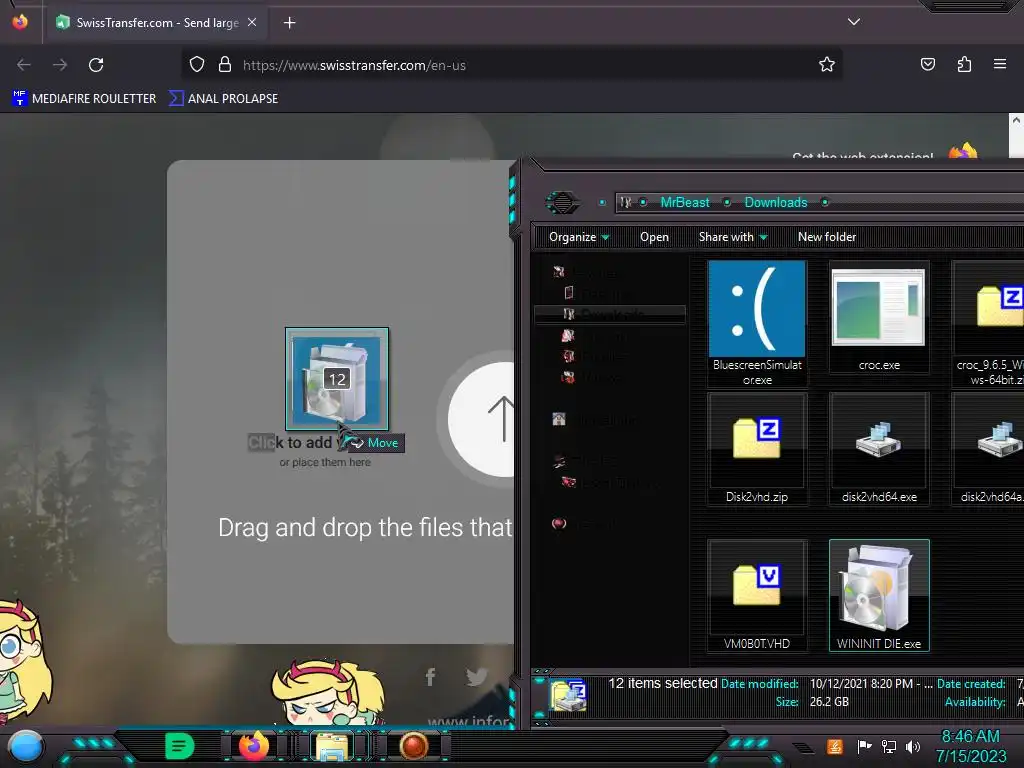Open the Share with dropdown

pyautogui.click(x=733, y=237)
